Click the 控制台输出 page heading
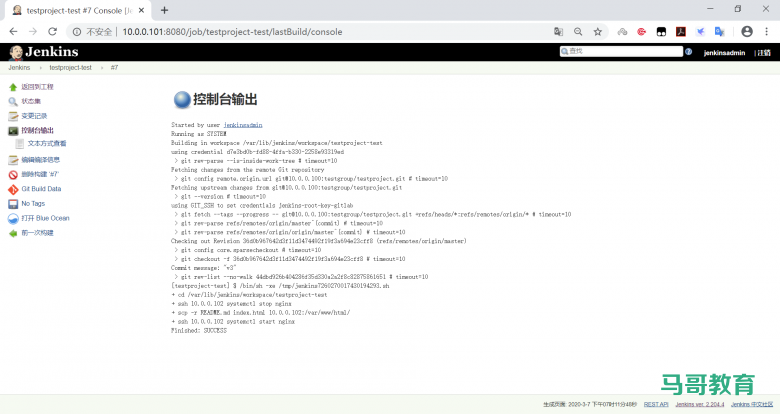Screen dimensions: 780x414 [x=225, y=100]
